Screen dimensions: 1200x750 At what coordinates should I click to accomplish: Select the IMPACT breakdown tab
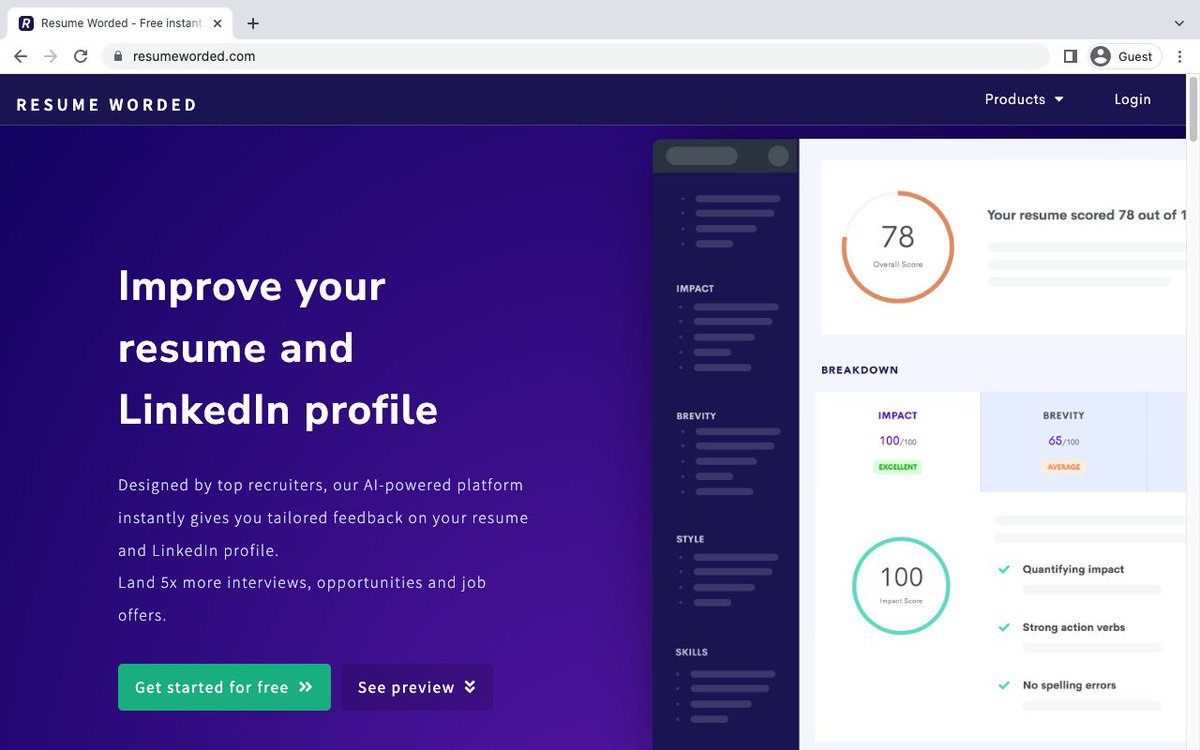click(898, 441)
